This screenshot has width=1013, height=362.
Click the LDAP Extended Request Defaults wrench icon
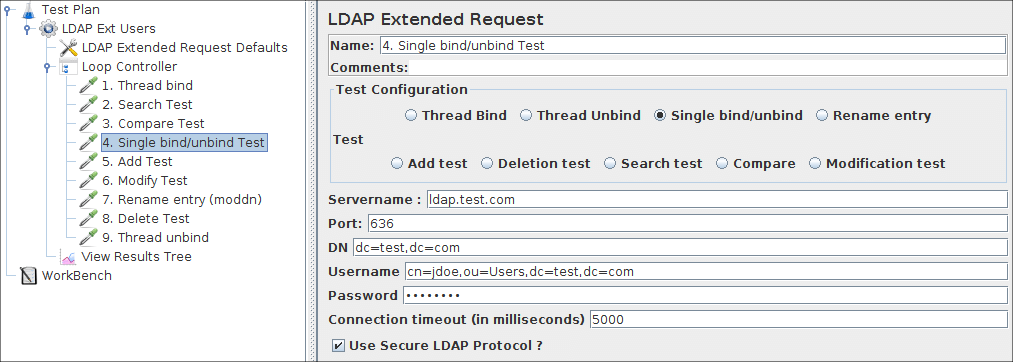68,48
